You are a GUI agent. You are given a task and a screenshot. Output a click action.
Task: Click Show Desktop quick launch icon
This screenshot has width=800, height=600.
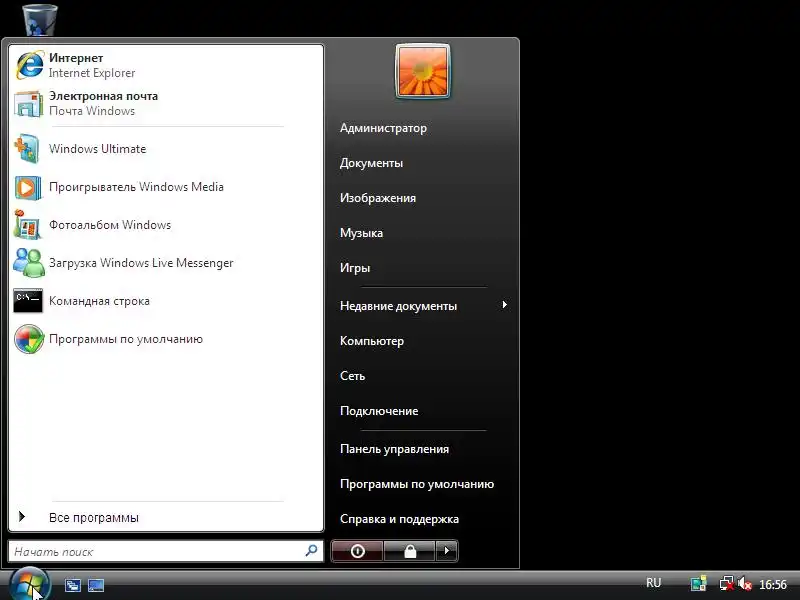click(x=95, y=585)
